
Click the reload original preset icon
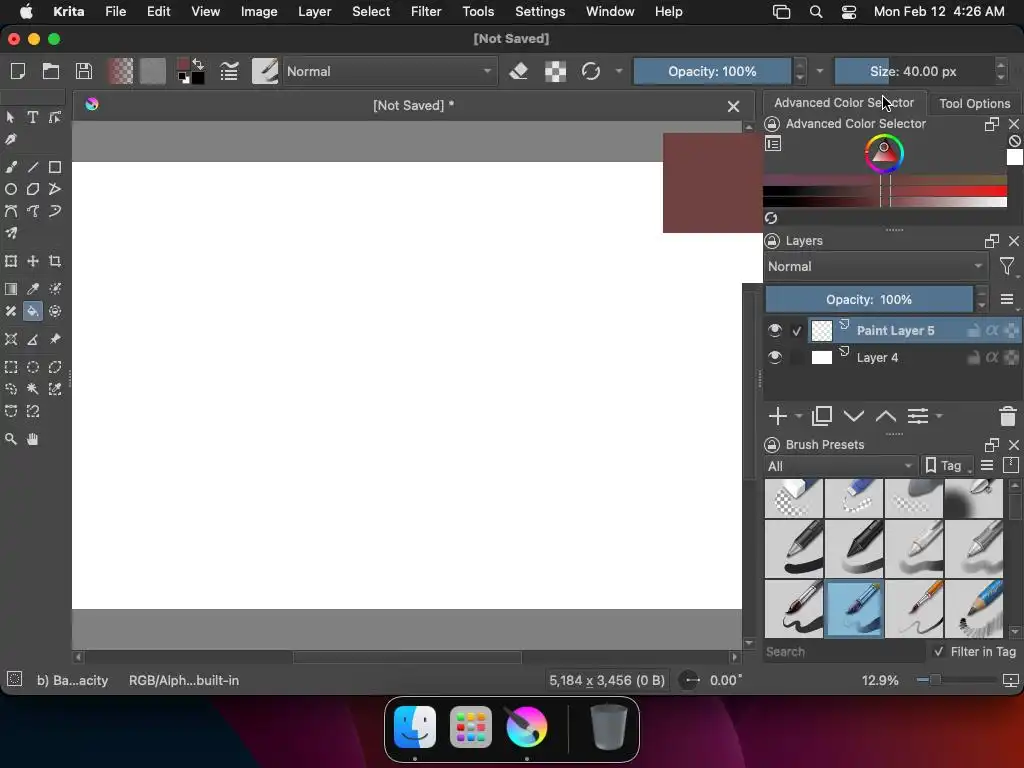591,71
